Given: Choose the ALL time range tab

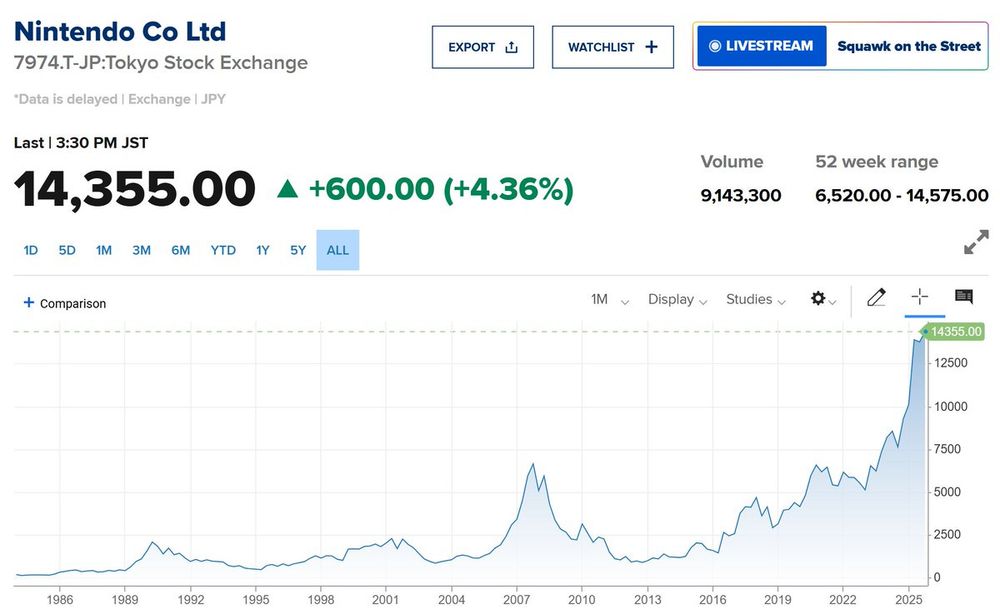Looking at the screenshot, I should [x=337, y=250].
